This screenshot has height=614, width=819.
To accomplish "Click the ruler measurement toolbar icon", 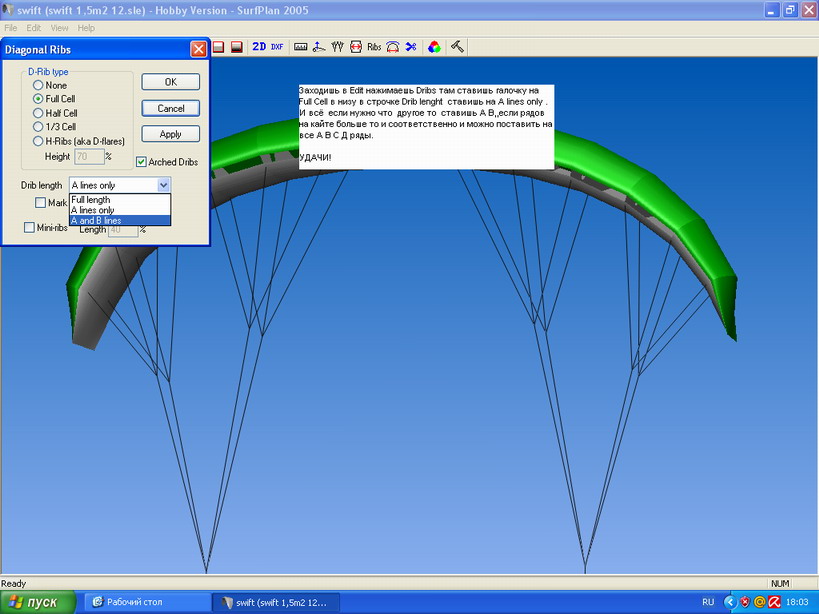I will coord(300,47).
